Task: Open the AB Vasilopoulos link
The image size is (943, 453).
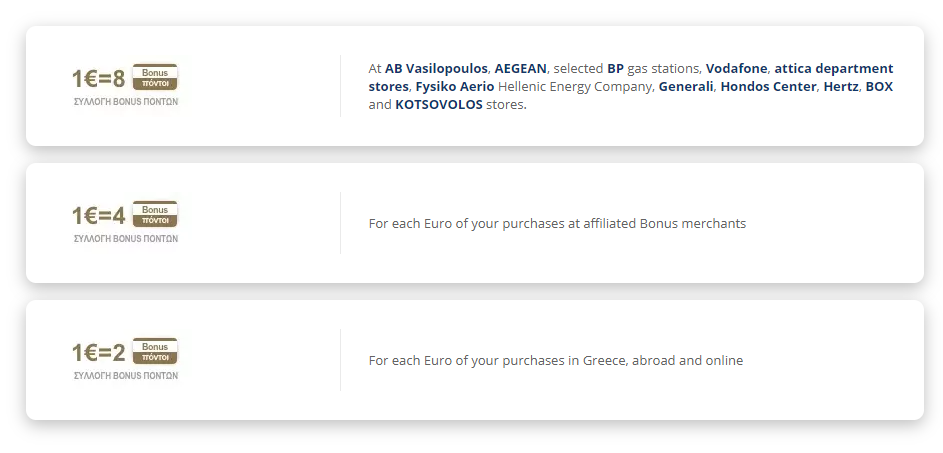Action: pyautogui.click(x=436, y=68)
